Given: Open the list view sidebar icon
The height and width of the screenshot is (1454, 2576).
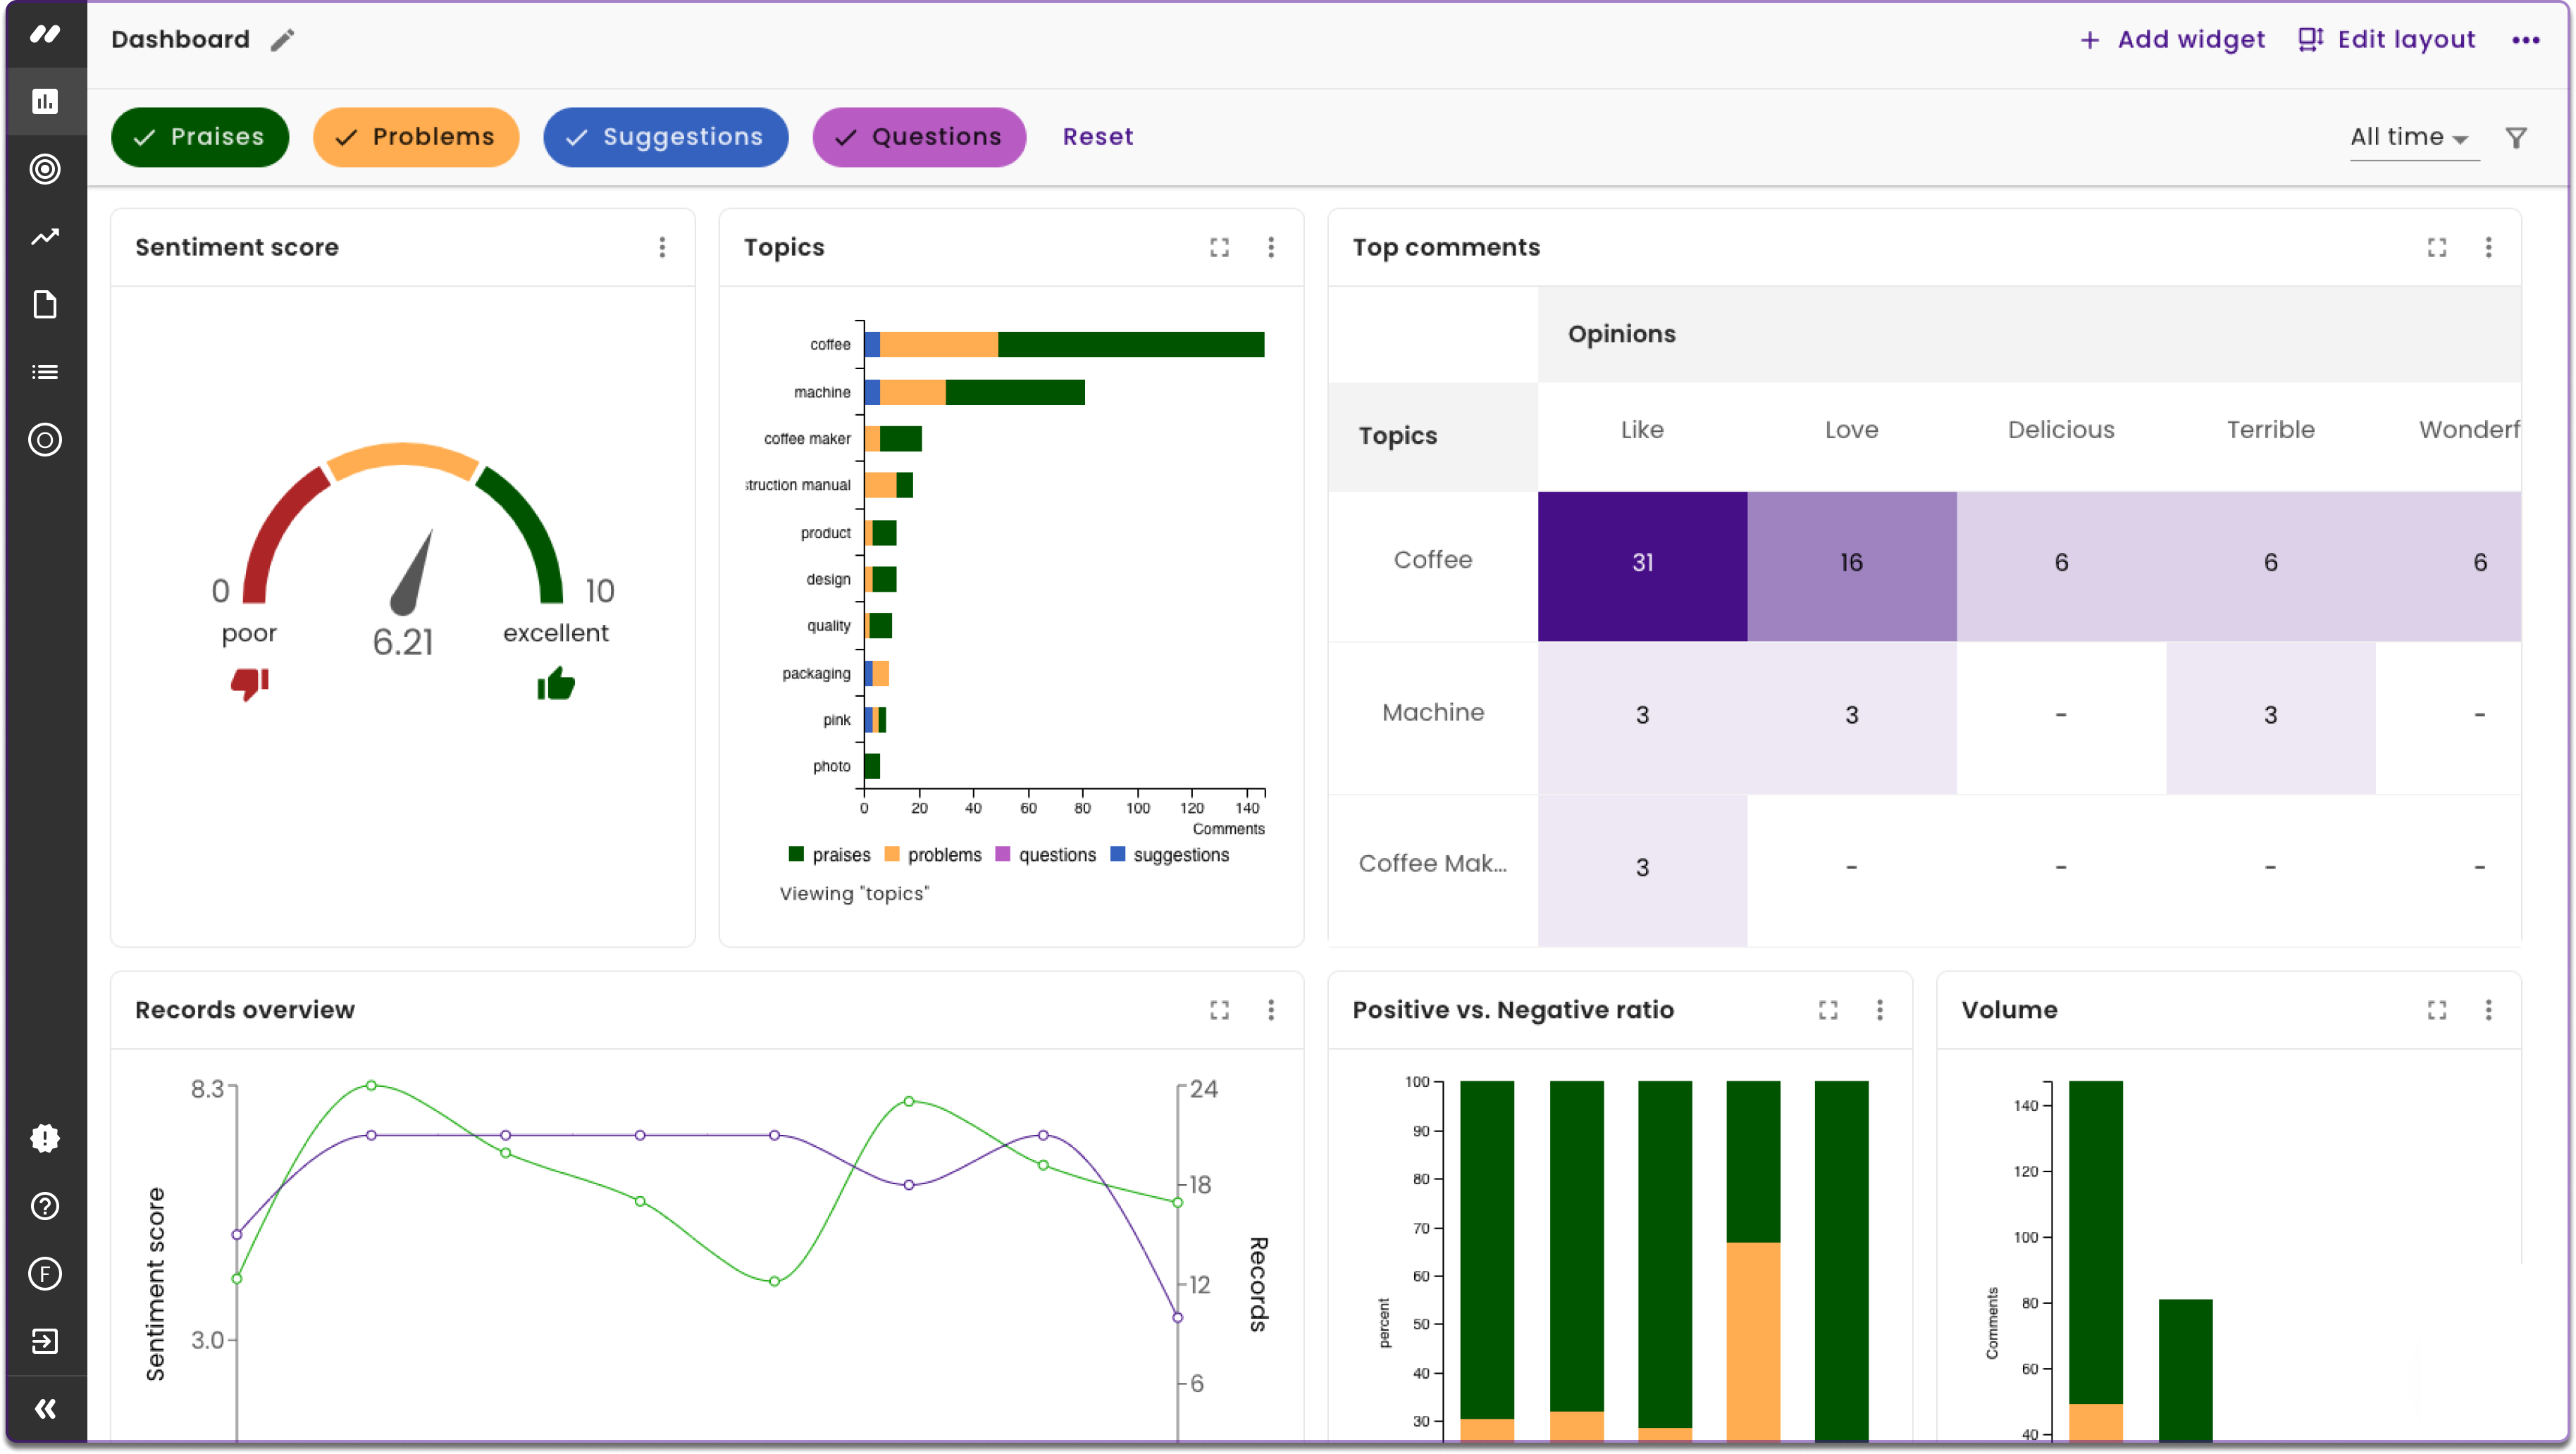Looking at the screenshot, I should 45,372.
